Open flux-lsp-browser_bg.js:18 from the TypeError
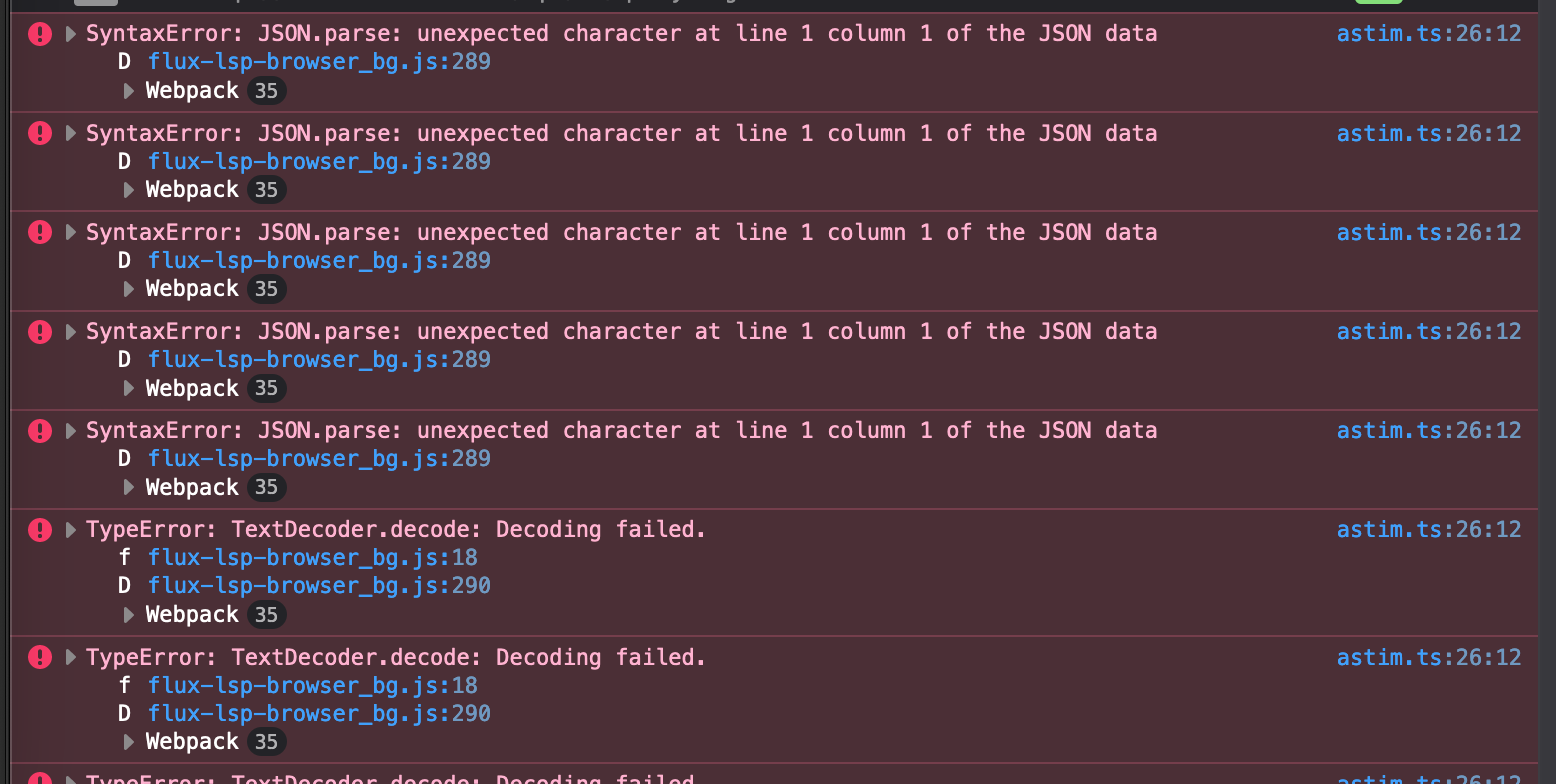Screen dimensions: 1556x784 pos(313,557)
